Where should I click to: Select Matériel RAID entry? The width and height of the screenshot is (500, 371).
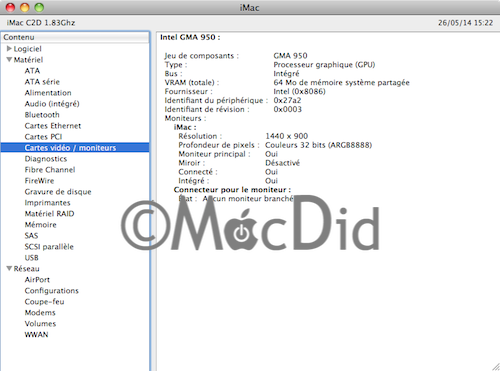(x=49, y=214)
